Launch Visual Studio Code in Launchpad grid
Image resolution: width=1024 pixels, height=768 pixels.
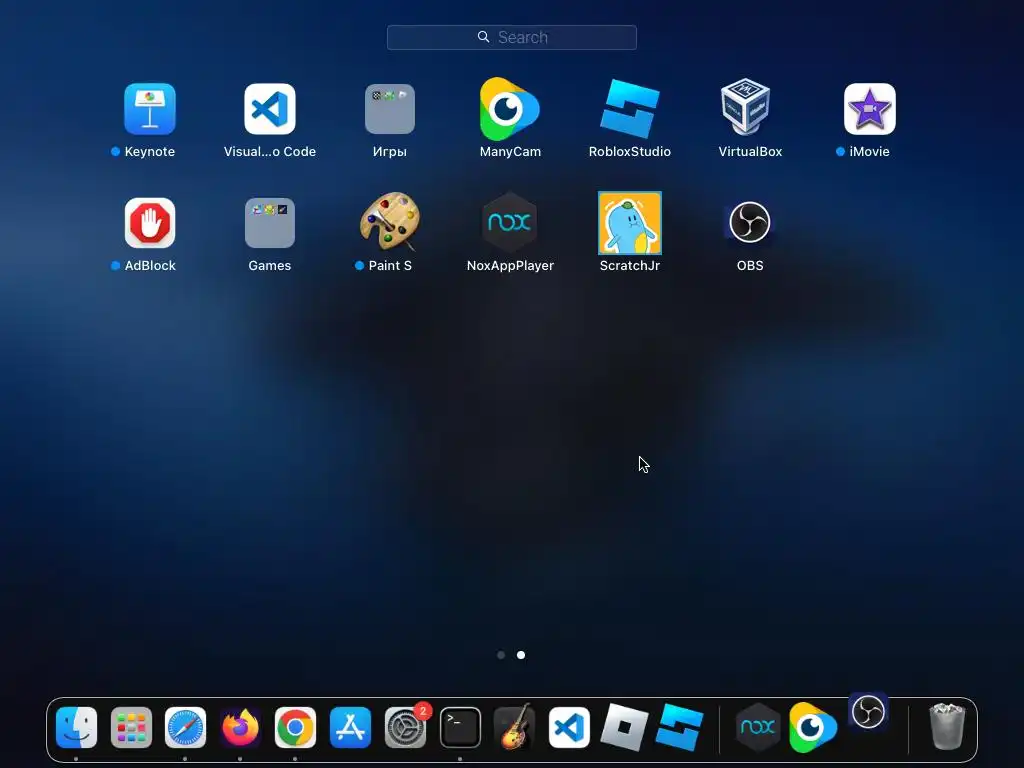270,109
